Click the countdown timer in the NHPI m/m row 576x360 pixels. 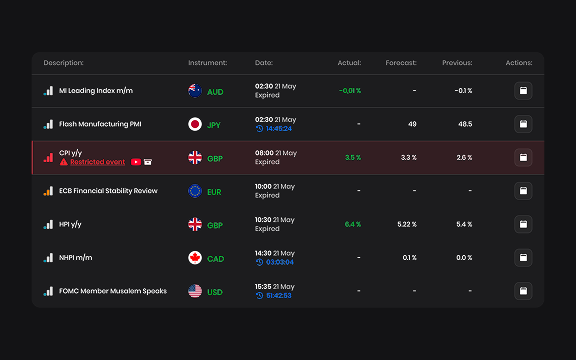pos(275,262)
